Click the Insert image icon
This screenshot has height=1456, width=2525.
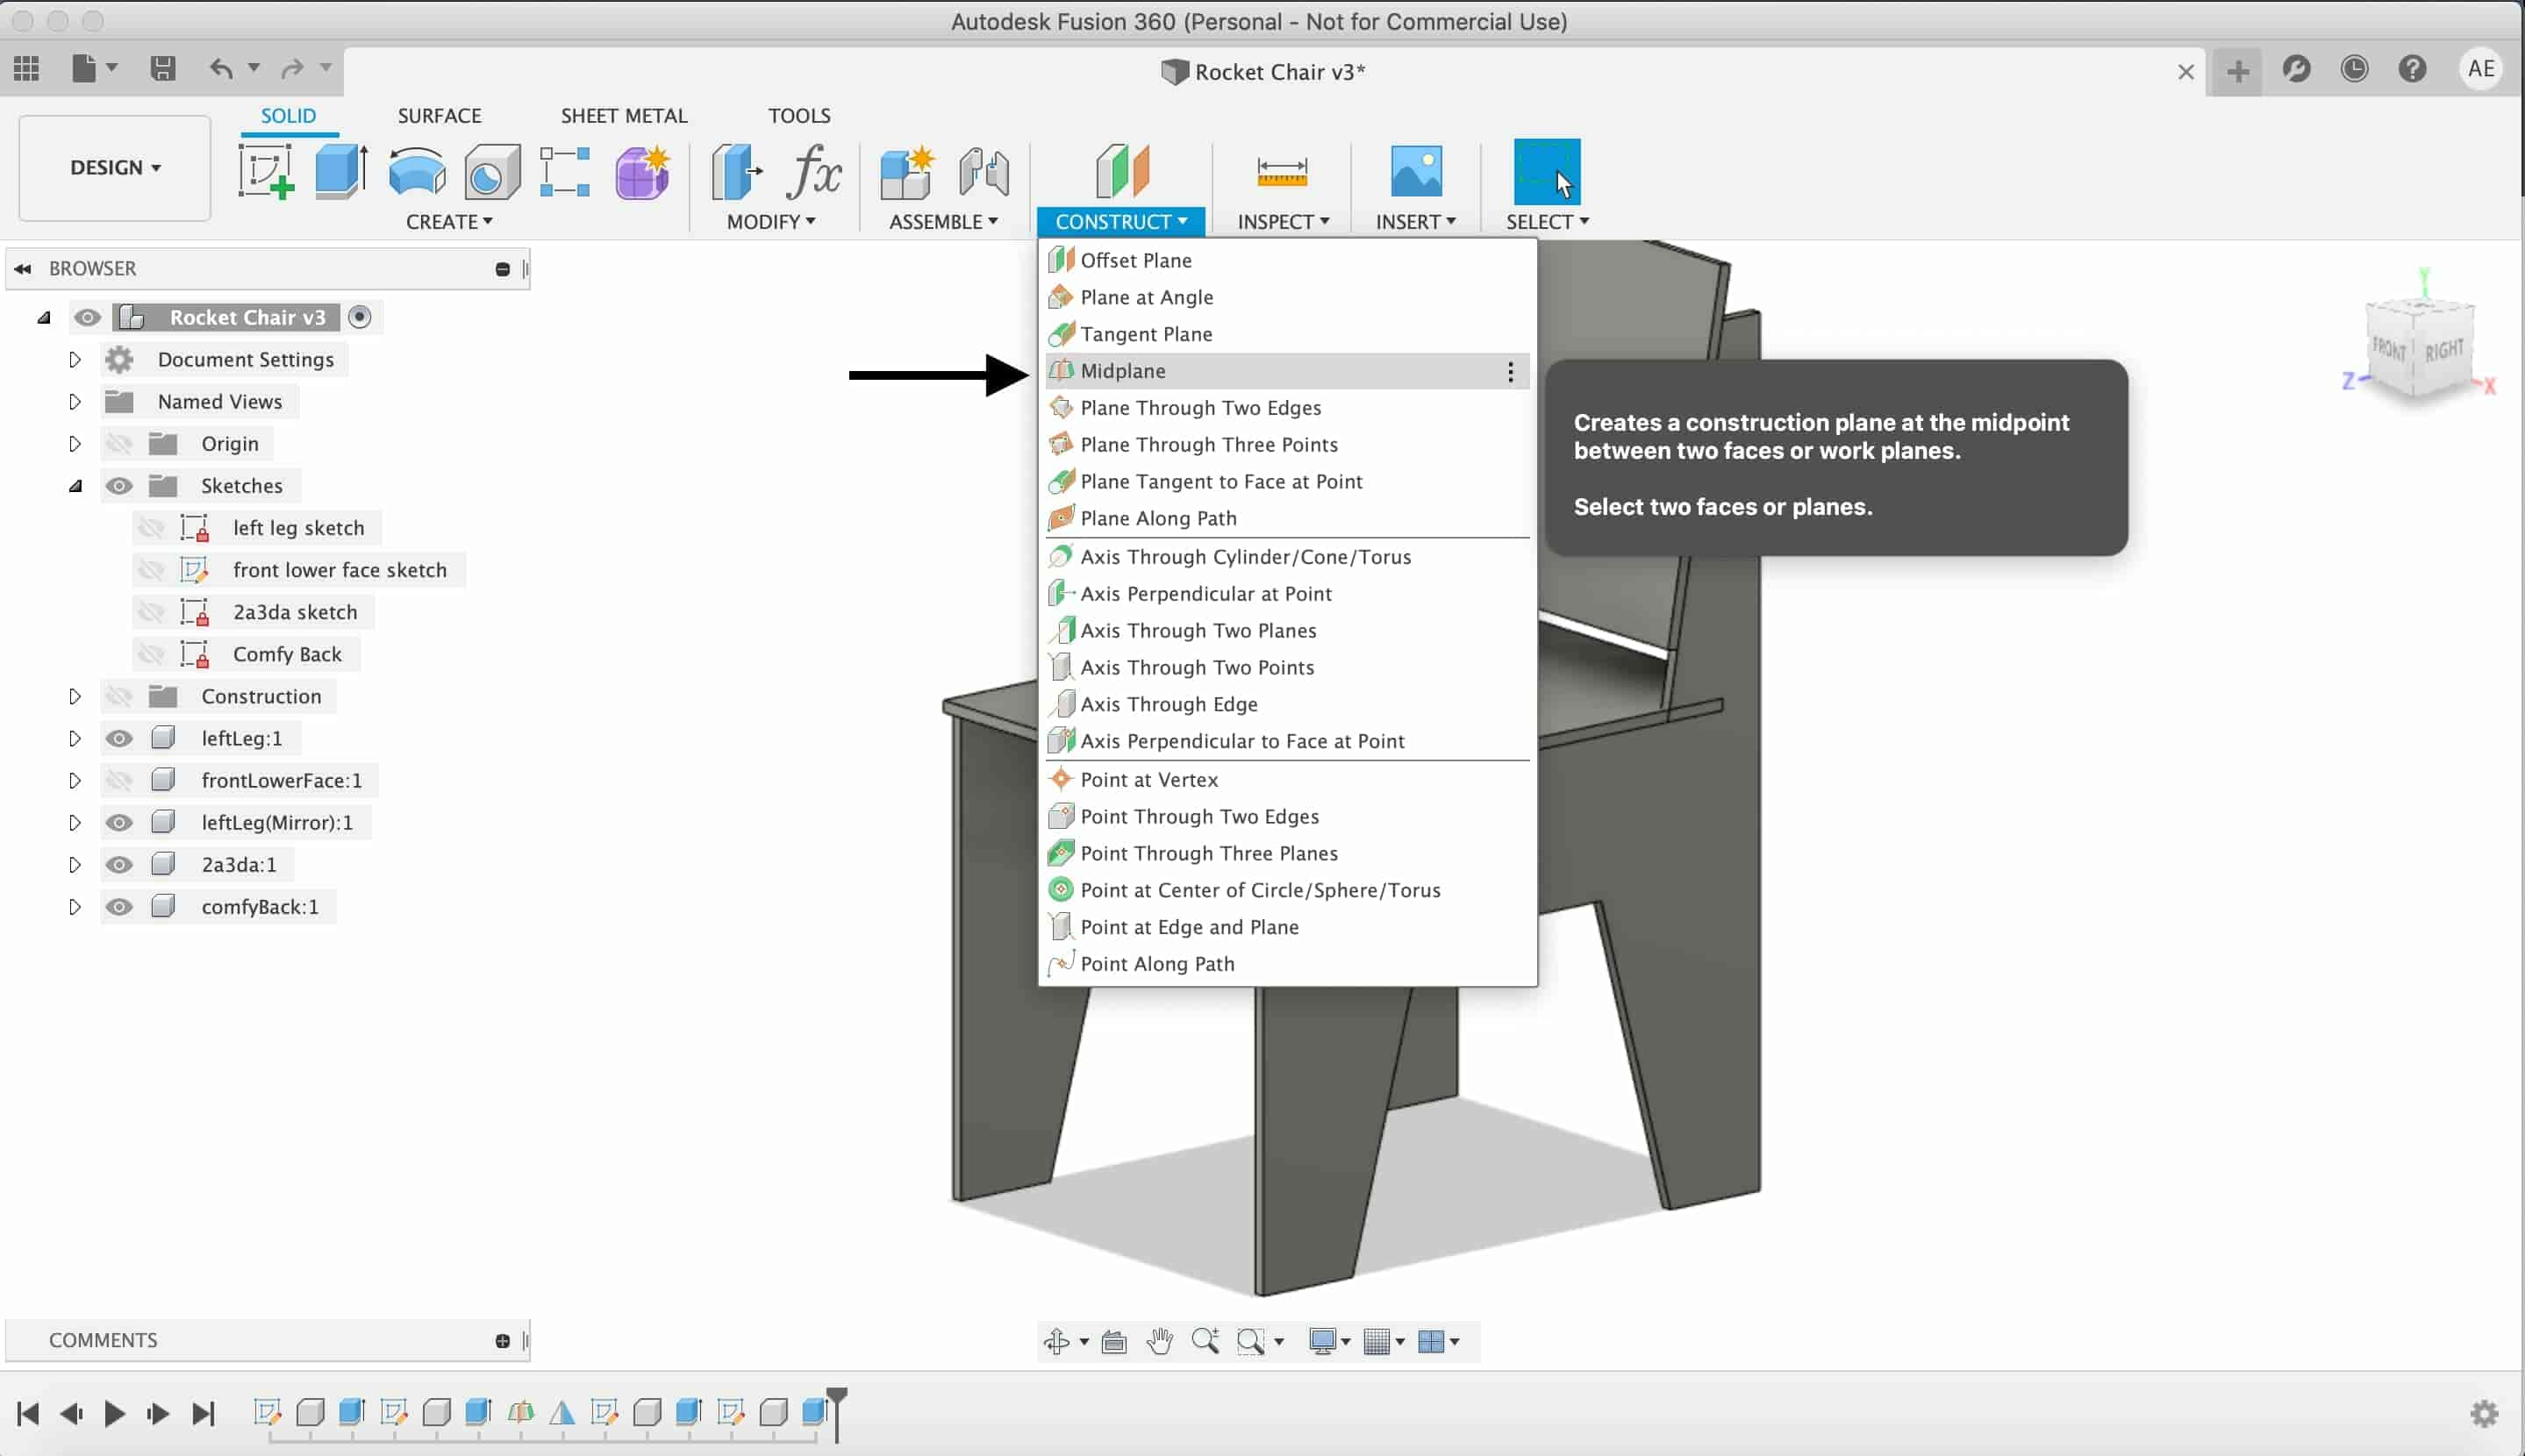[x=1416, y=171]
